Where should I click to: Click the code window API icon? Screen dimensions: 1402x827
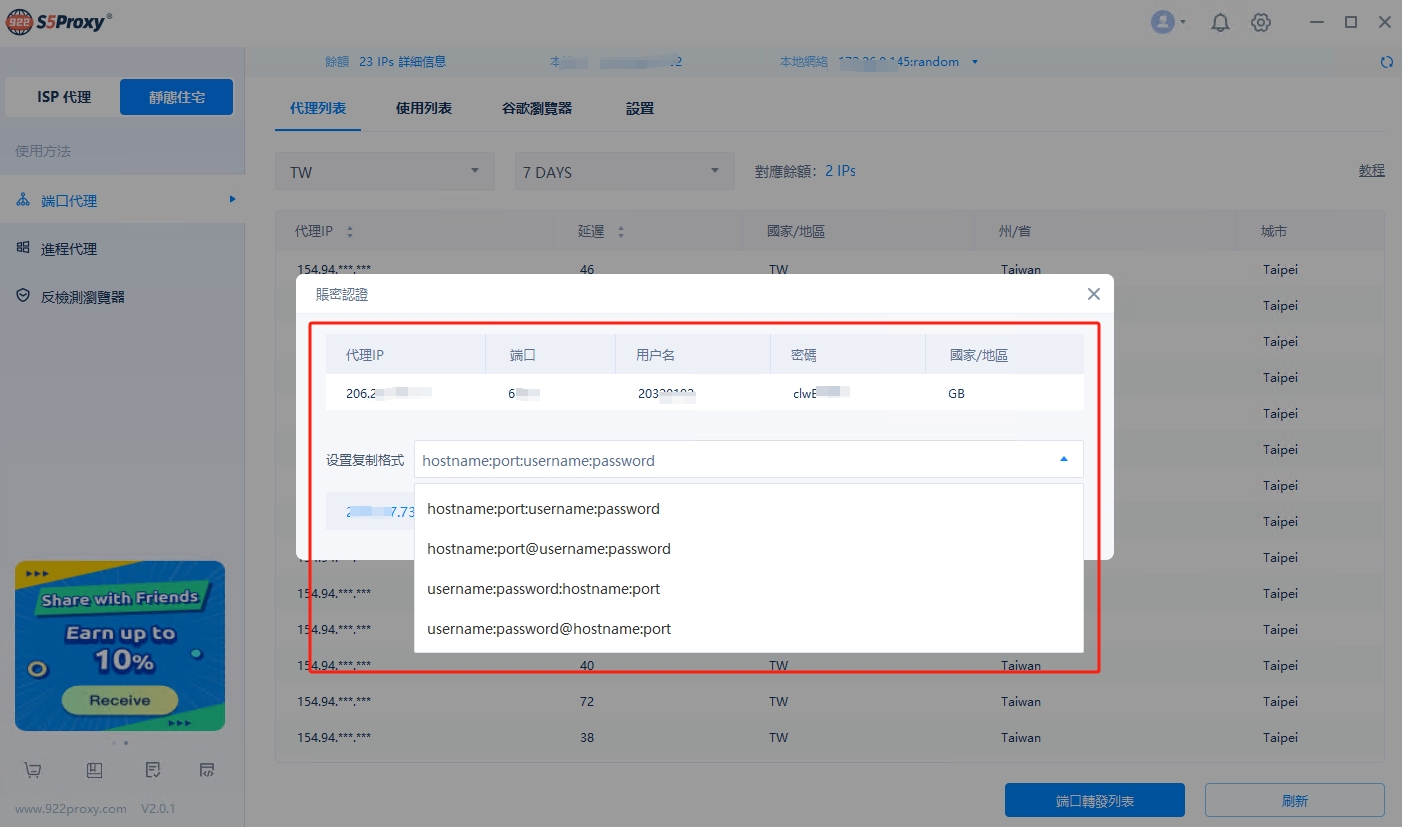(207, 770)
